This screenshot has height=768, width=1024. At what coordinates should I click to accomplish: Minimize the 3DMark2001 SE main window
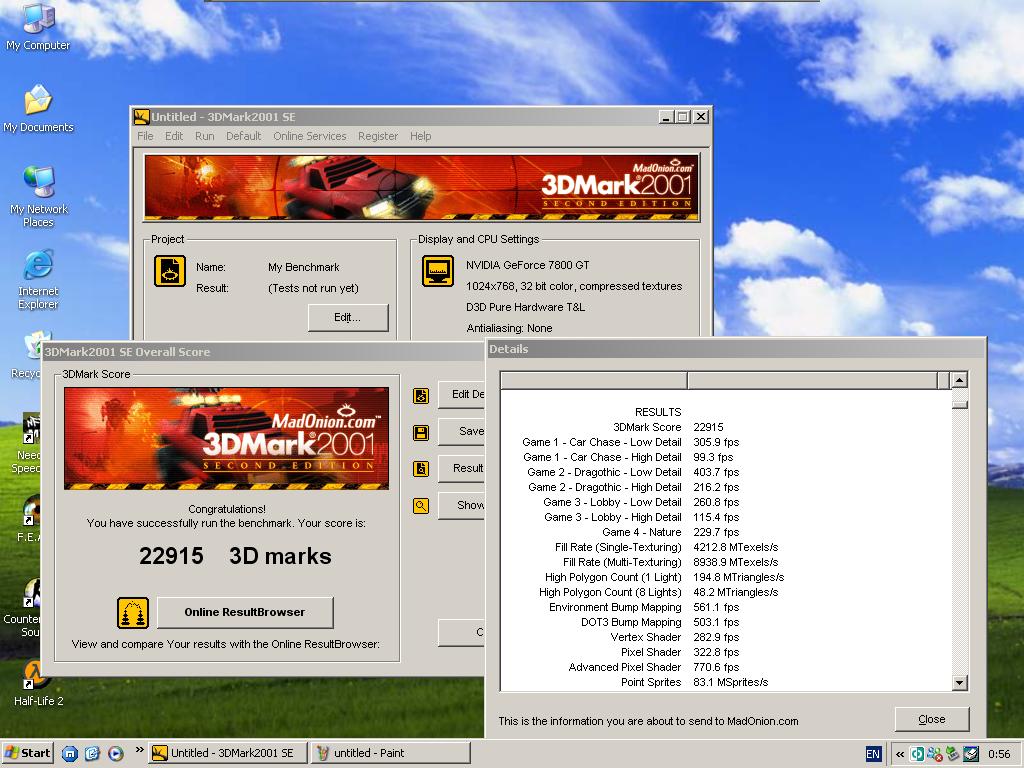(x=665, y=117)
